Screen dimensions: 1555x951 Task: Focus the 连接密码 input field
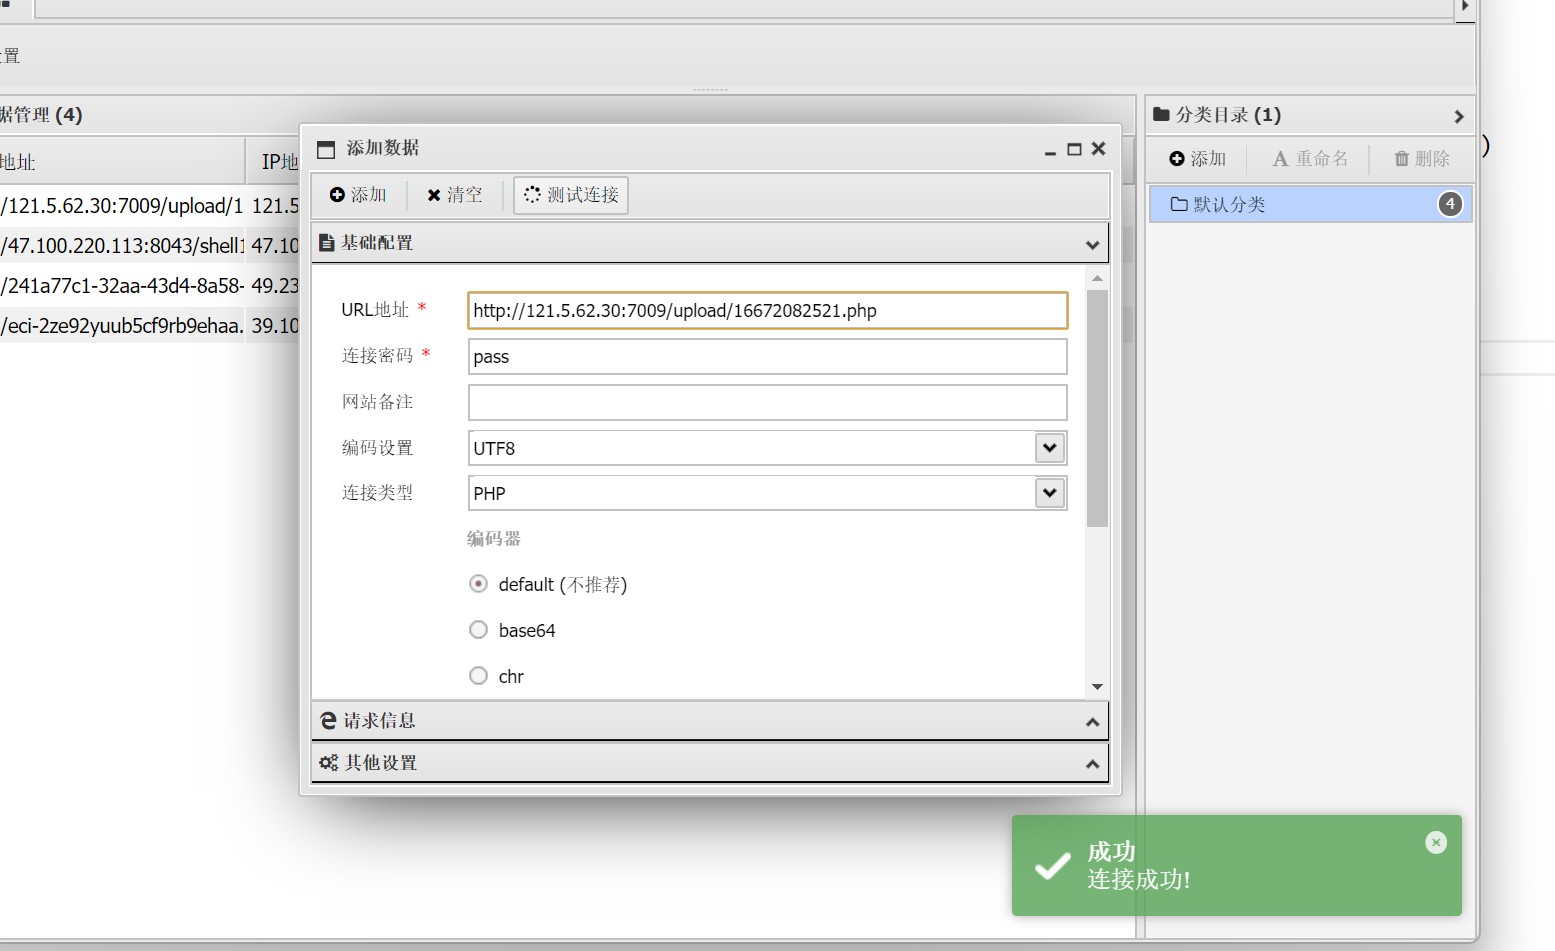[x=767, y=357]
